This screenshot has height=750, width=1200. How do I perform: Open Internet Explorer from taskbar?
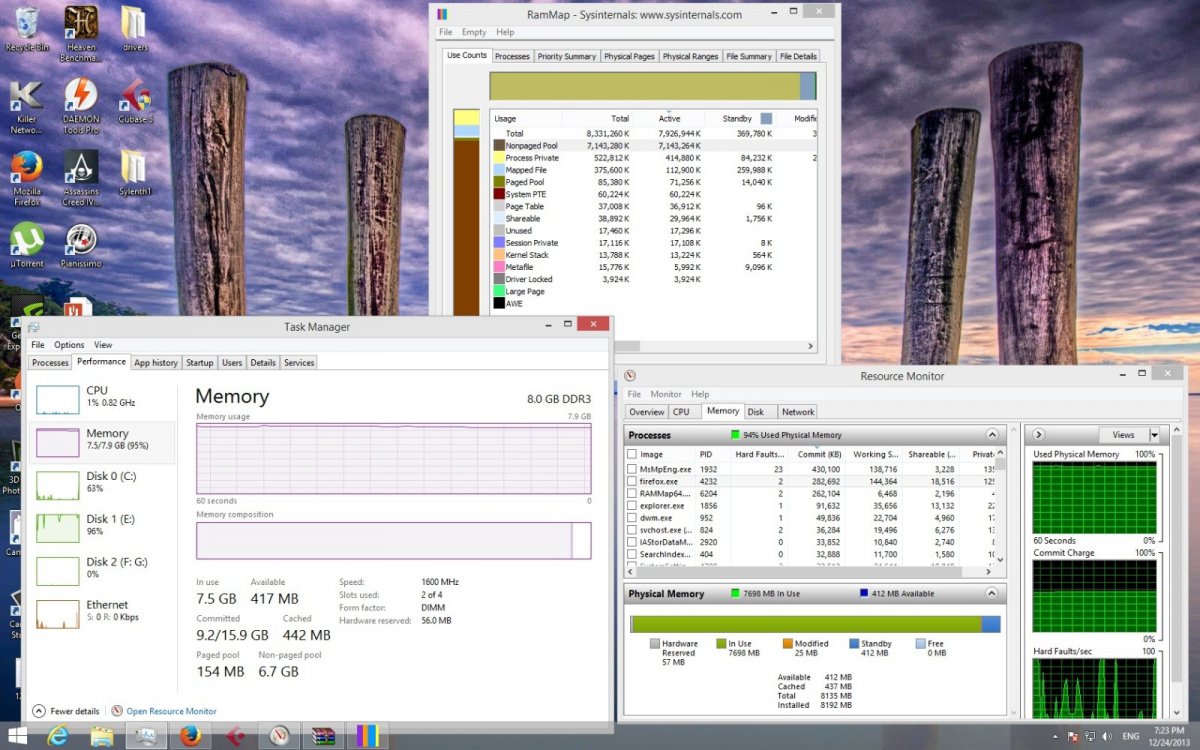(59, 737)
